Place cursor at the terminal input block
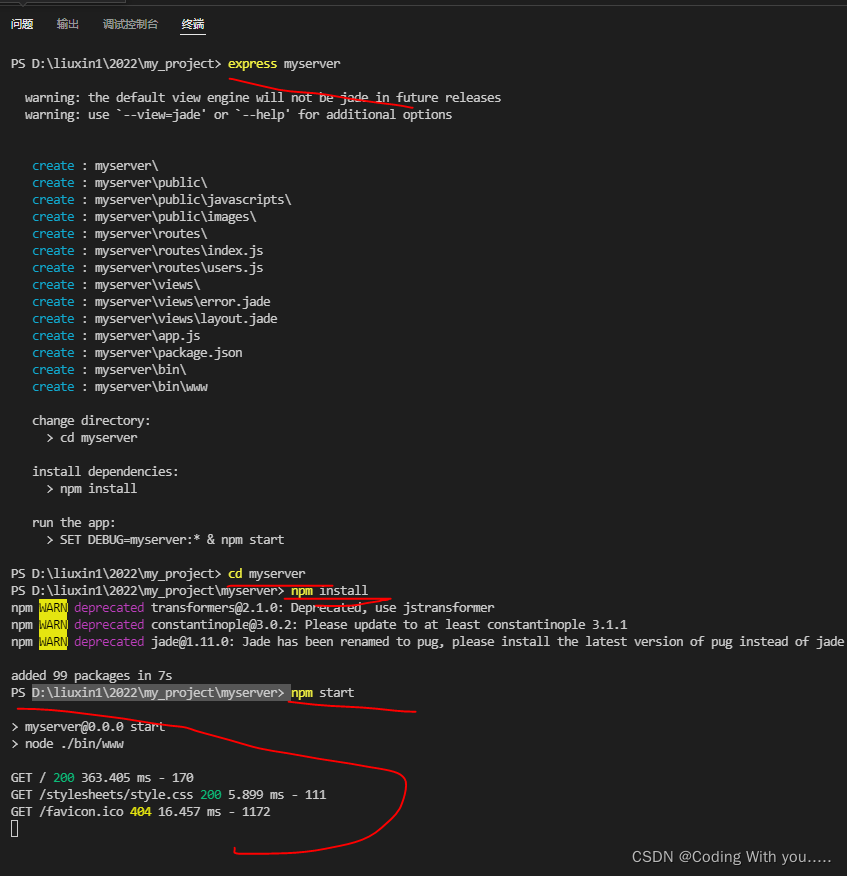The height and width of the screenshot is (876, 847). (14, 828)
